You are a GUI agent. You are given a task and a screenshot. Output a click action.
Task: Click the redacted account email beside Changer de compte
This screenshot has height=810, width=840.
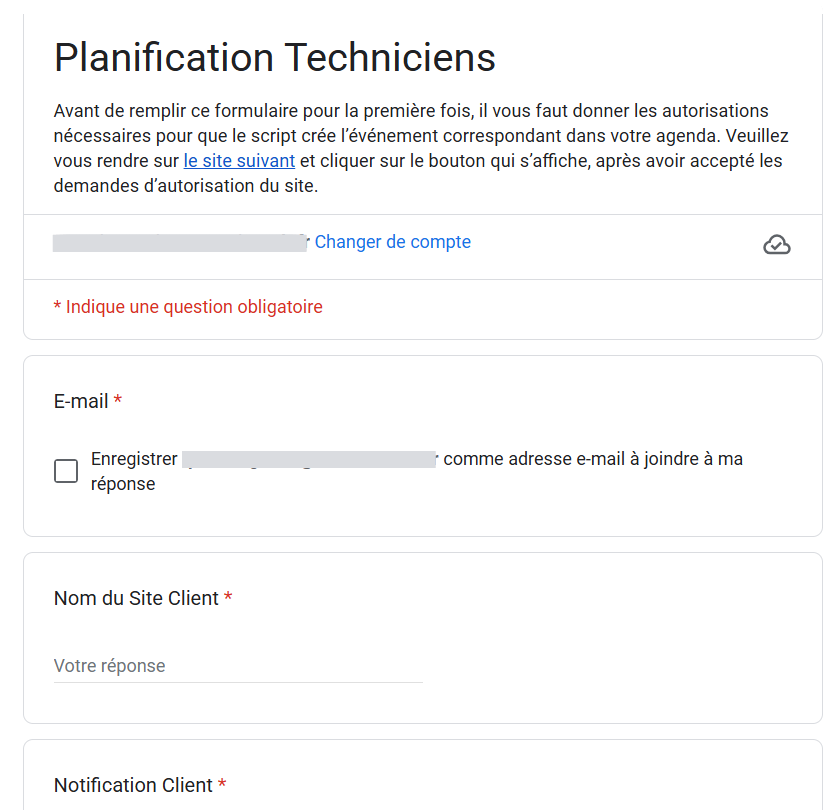pyautogui.click(x=181, y=243)
